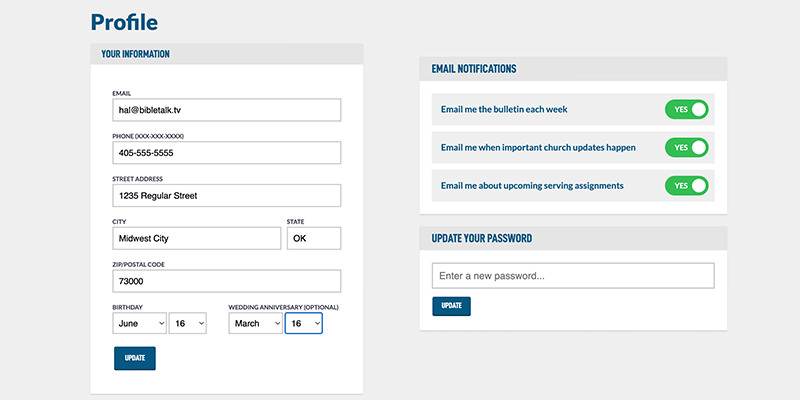This screenshot has height=400, width=800.
Task: Click the Your Information panel header
Action: pos(227,54)
